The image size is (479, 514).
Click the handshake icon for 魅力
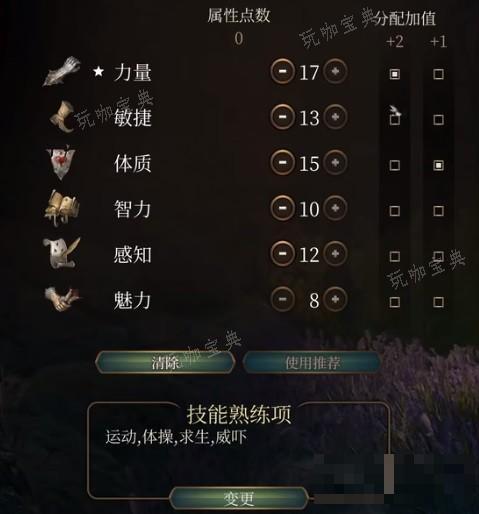pyautogui.click(x=62, y=299)
